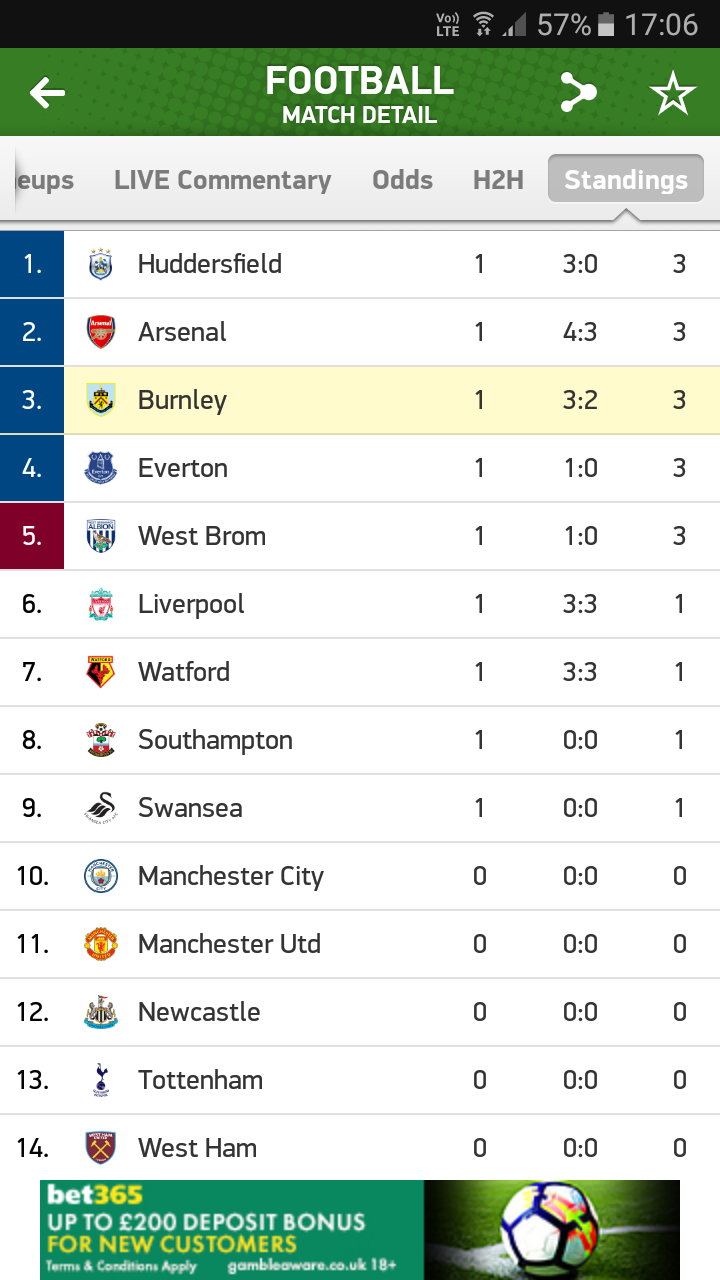Select the West Brom team name

[x=202, y=536]
